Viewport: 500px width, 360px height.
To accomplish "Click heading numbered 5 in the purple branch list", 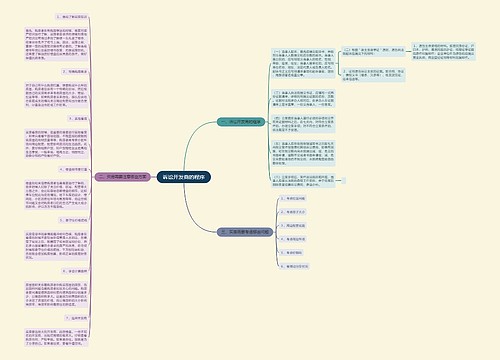I will 73,220.
